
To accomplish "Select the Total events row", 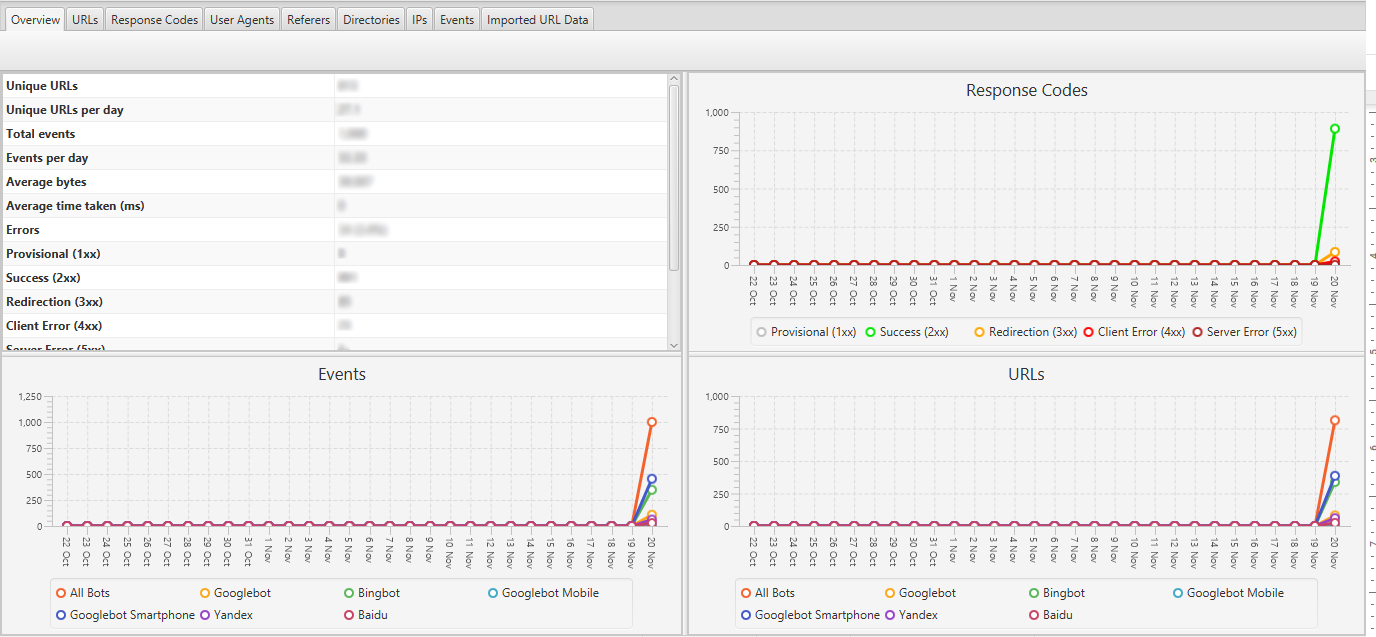I will point(170,134).
